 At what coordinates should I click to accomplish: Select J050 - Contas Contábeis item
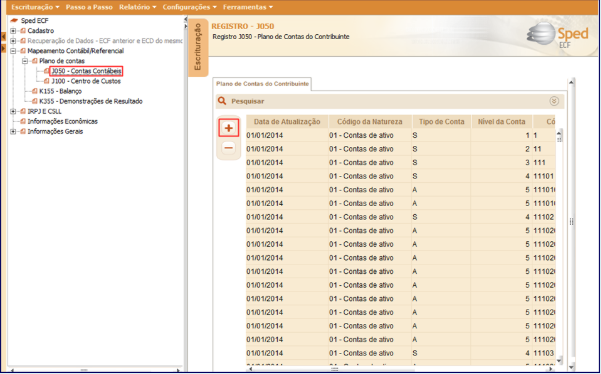tap(86, 71)
